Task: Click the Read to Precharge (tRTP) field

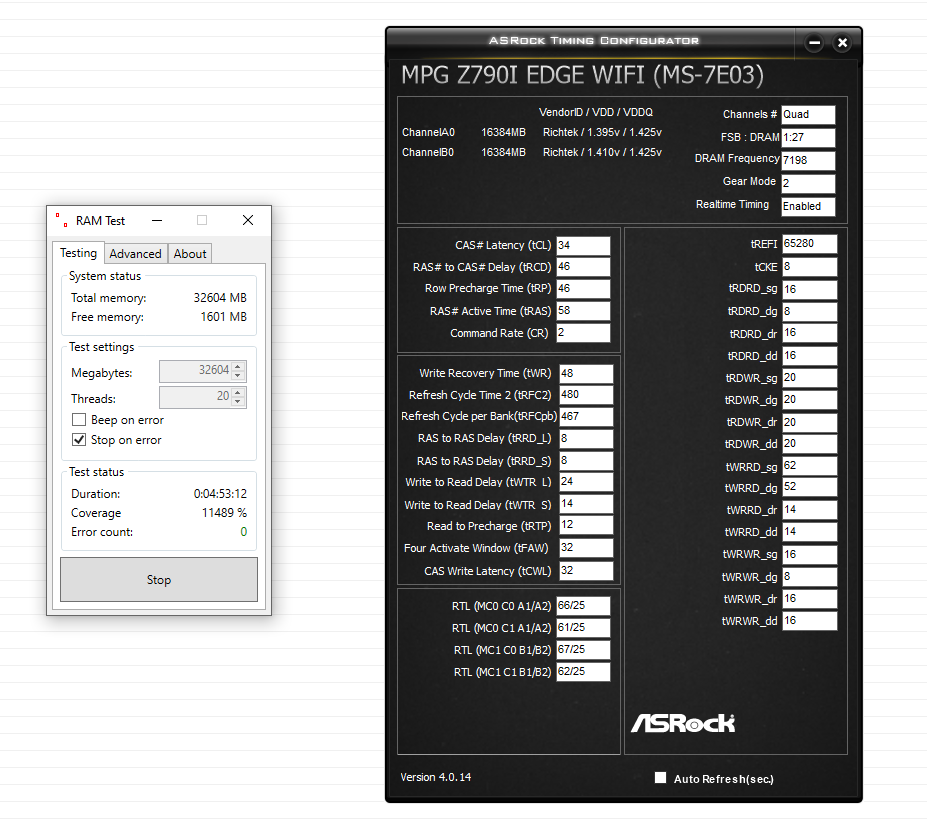Action: (586, 525)
